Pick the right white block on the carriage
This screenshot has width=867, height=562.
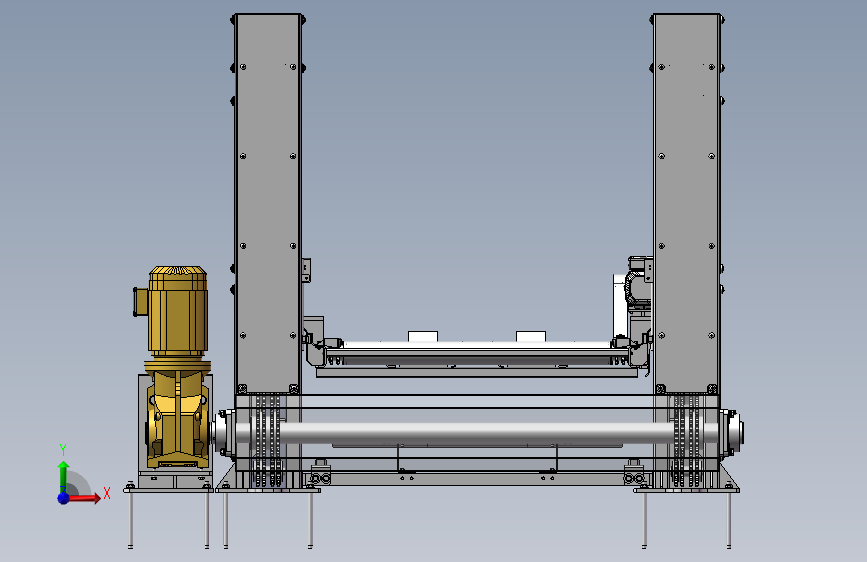coord(531,336)
